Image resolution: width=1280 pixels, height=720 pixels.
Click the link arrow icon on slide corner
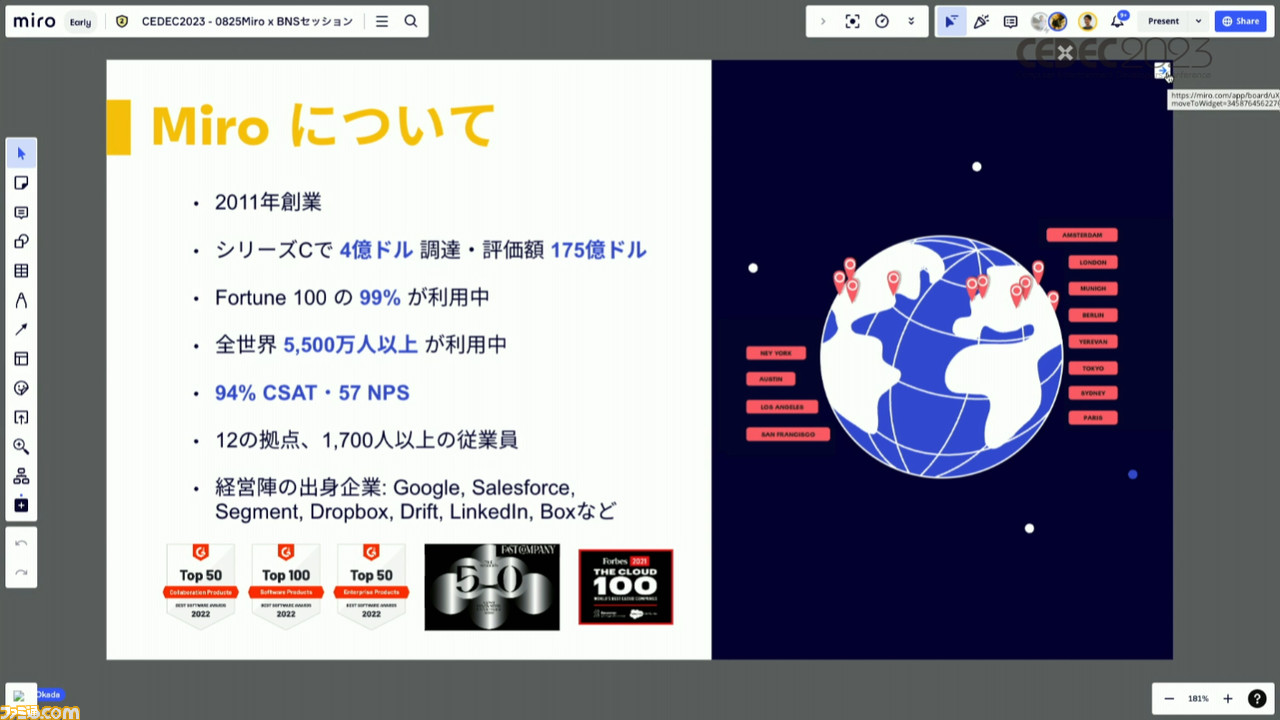(1162, 71)
